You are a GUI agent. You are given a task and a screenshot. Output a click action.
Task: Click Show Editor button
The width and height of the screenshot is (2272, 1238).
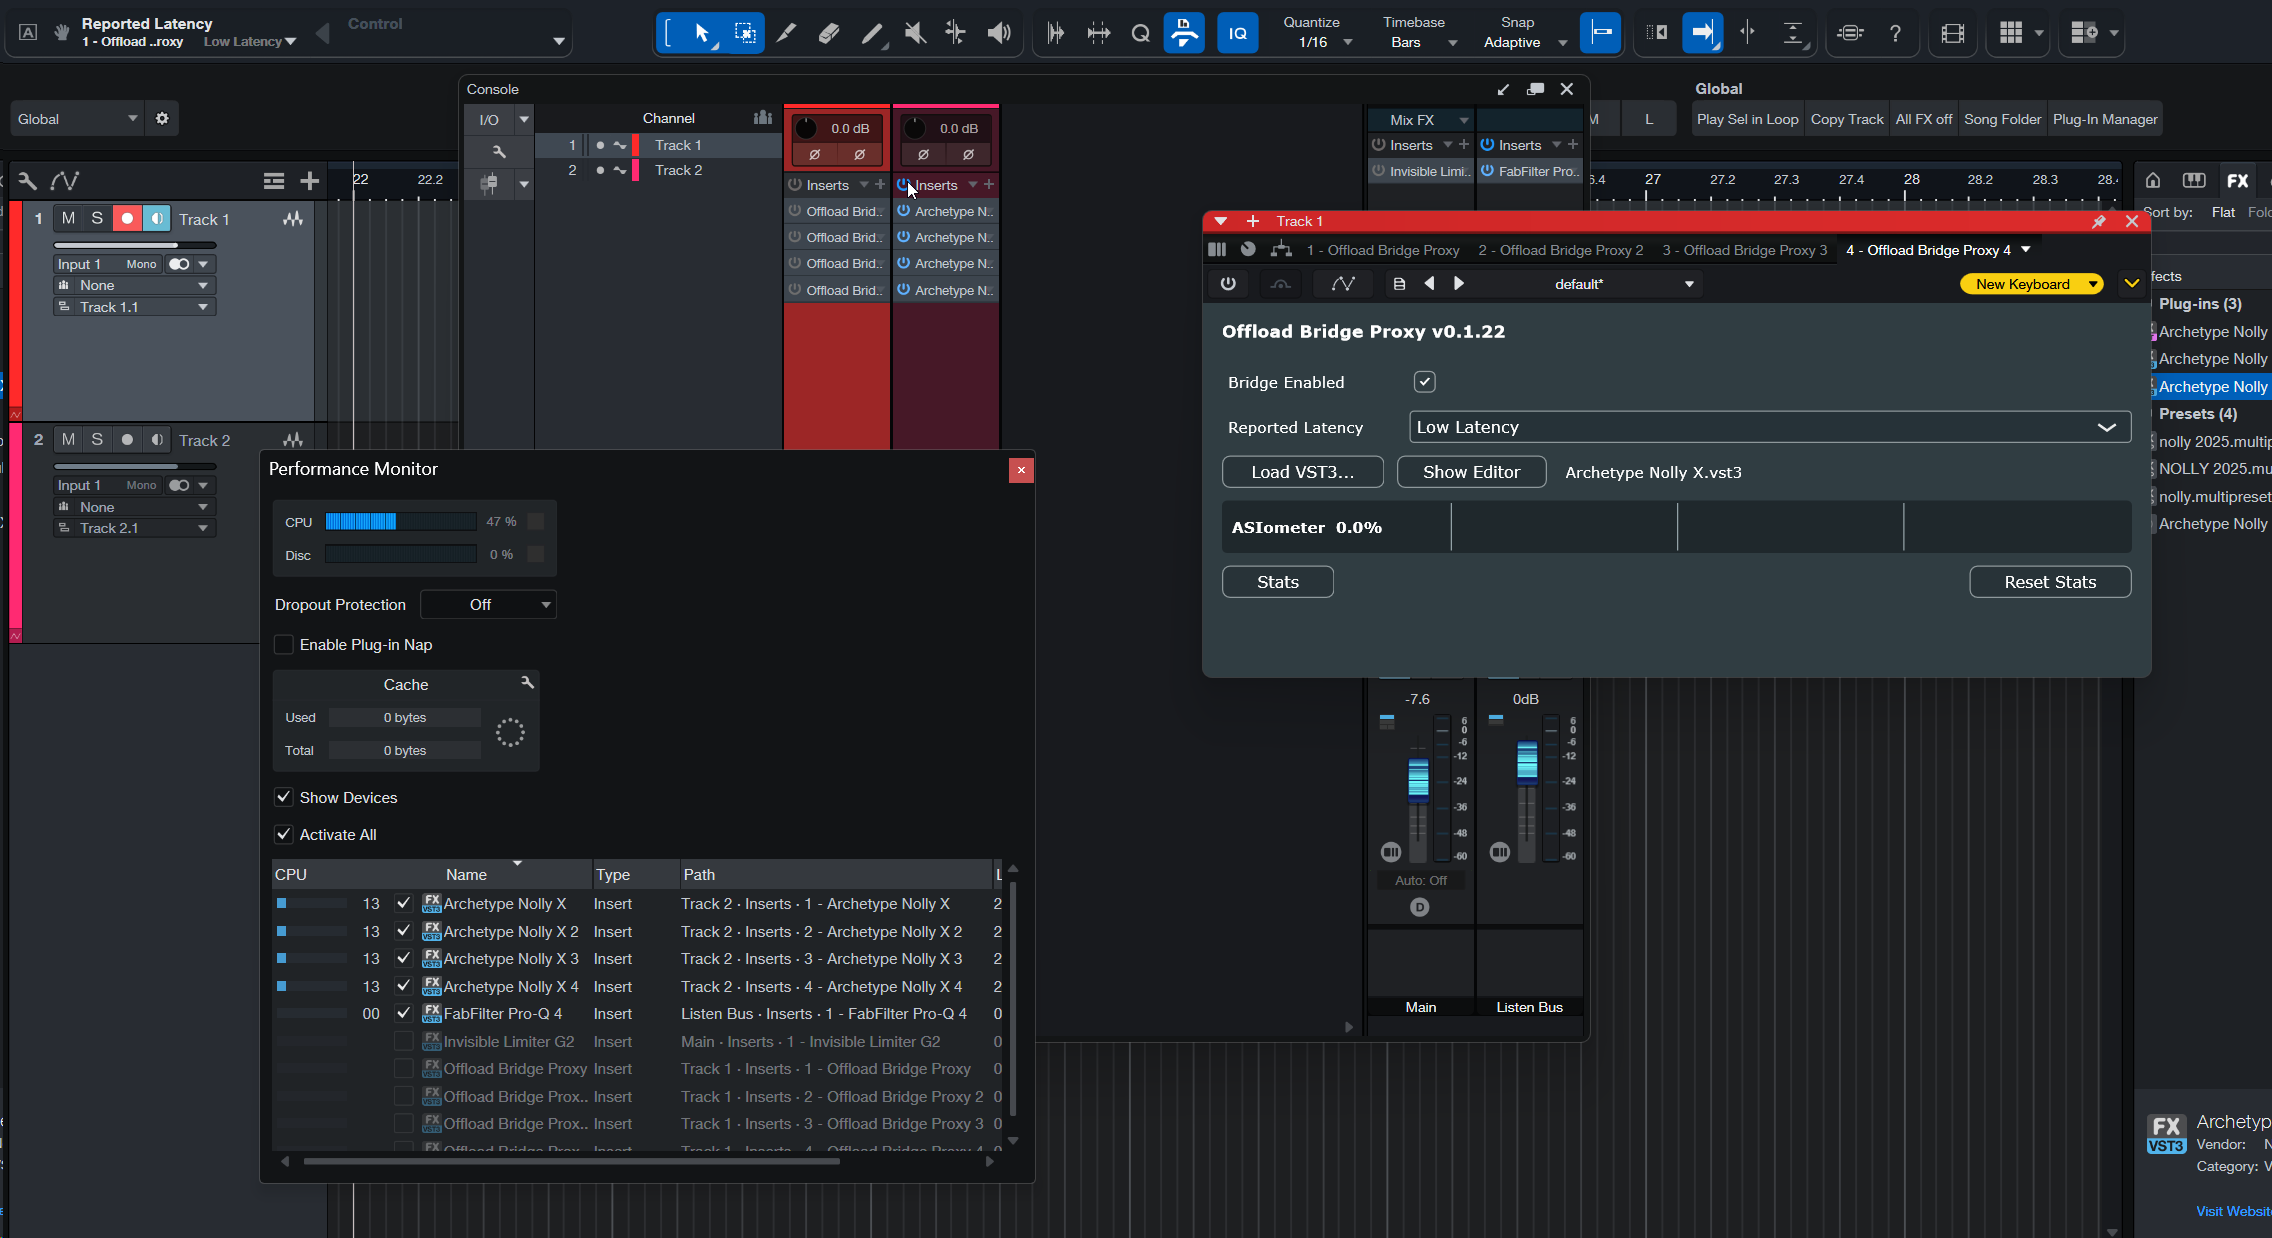tap(1471, 472)
